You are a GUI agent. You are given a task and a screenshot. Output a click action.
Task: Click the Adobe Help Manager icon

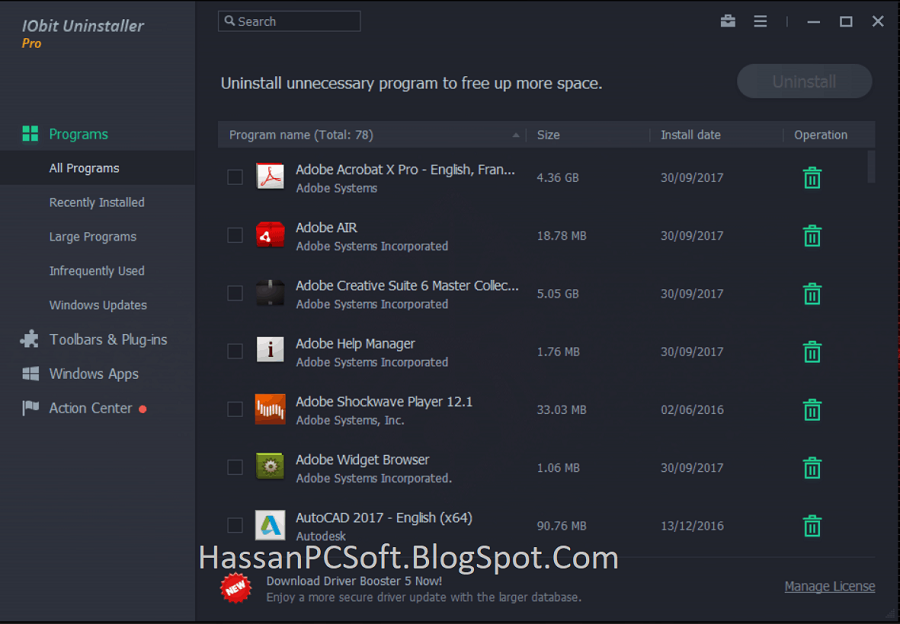click(x=270, y=350)
